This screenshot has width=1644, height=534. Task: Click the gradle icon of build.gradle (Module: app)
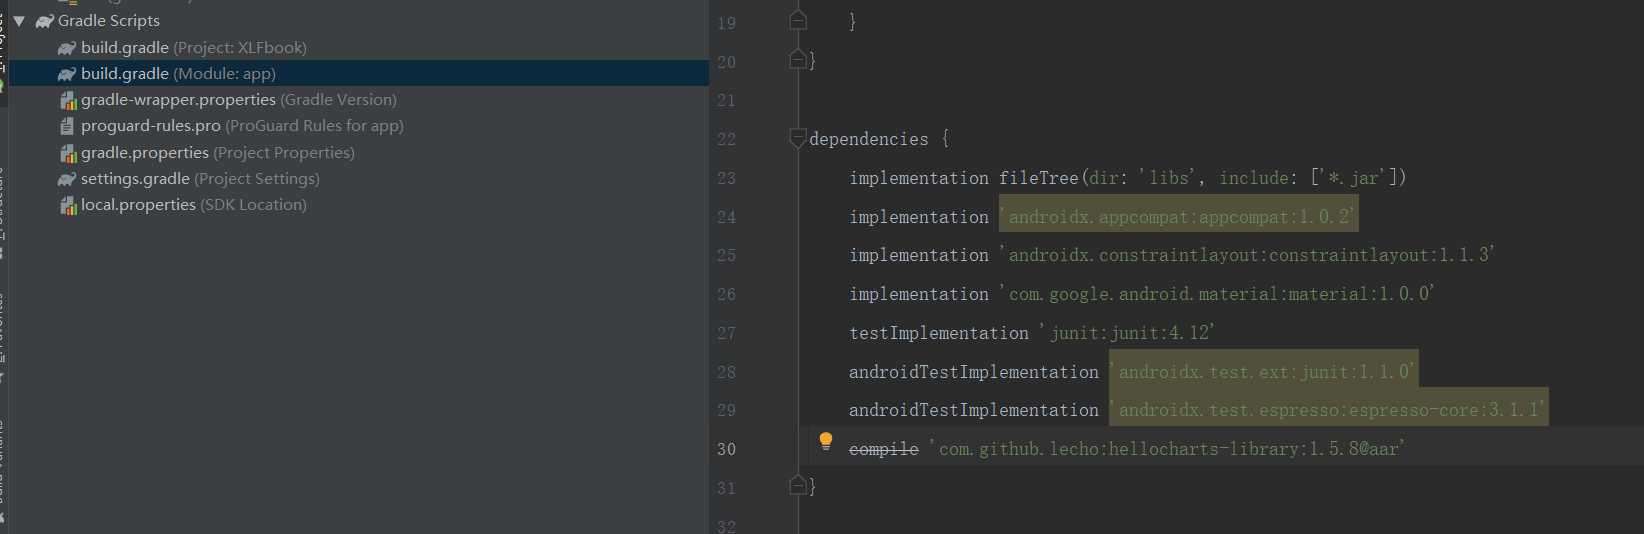pos(67,74)
